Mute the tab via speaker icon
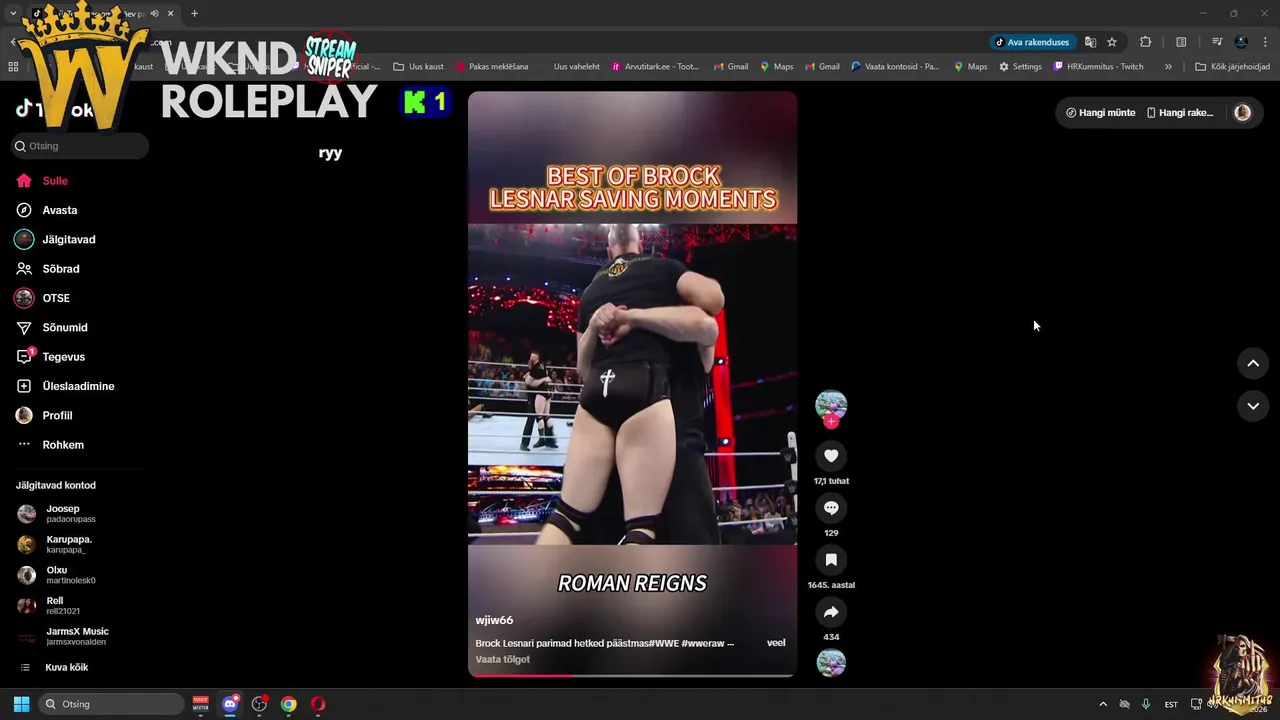The image size is (1280, 720). point(154,13)
